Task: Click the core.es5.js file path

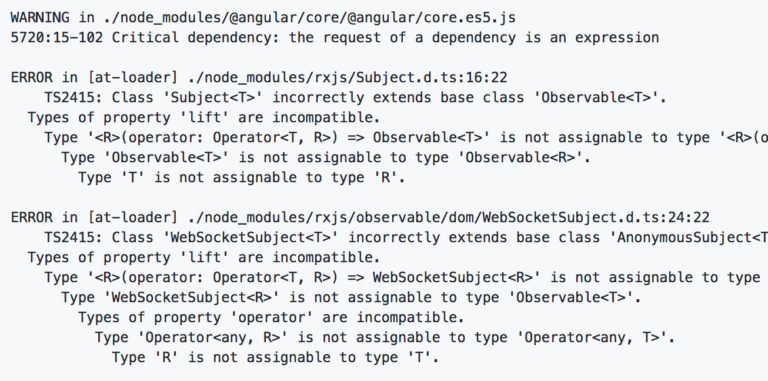Action: coord(310,18)
